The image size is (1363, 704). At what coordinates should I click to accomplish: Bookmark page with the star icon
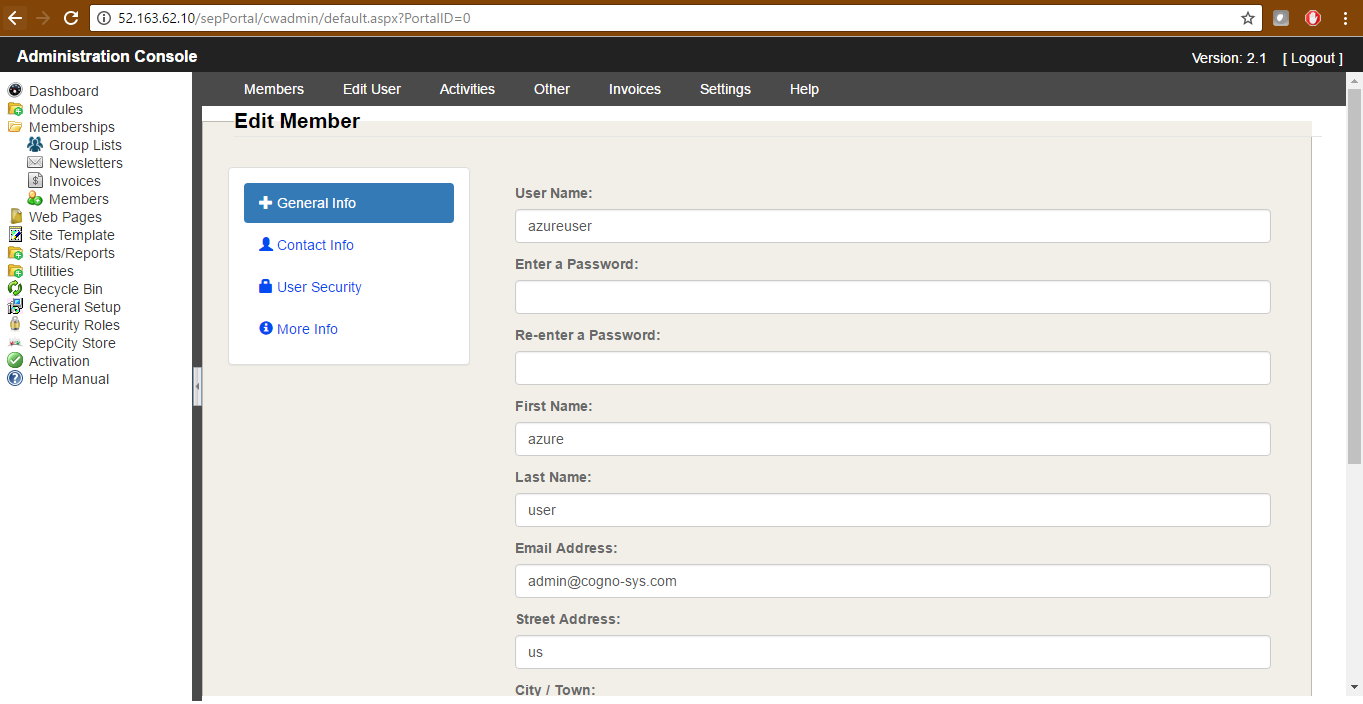pos(1247,18)
